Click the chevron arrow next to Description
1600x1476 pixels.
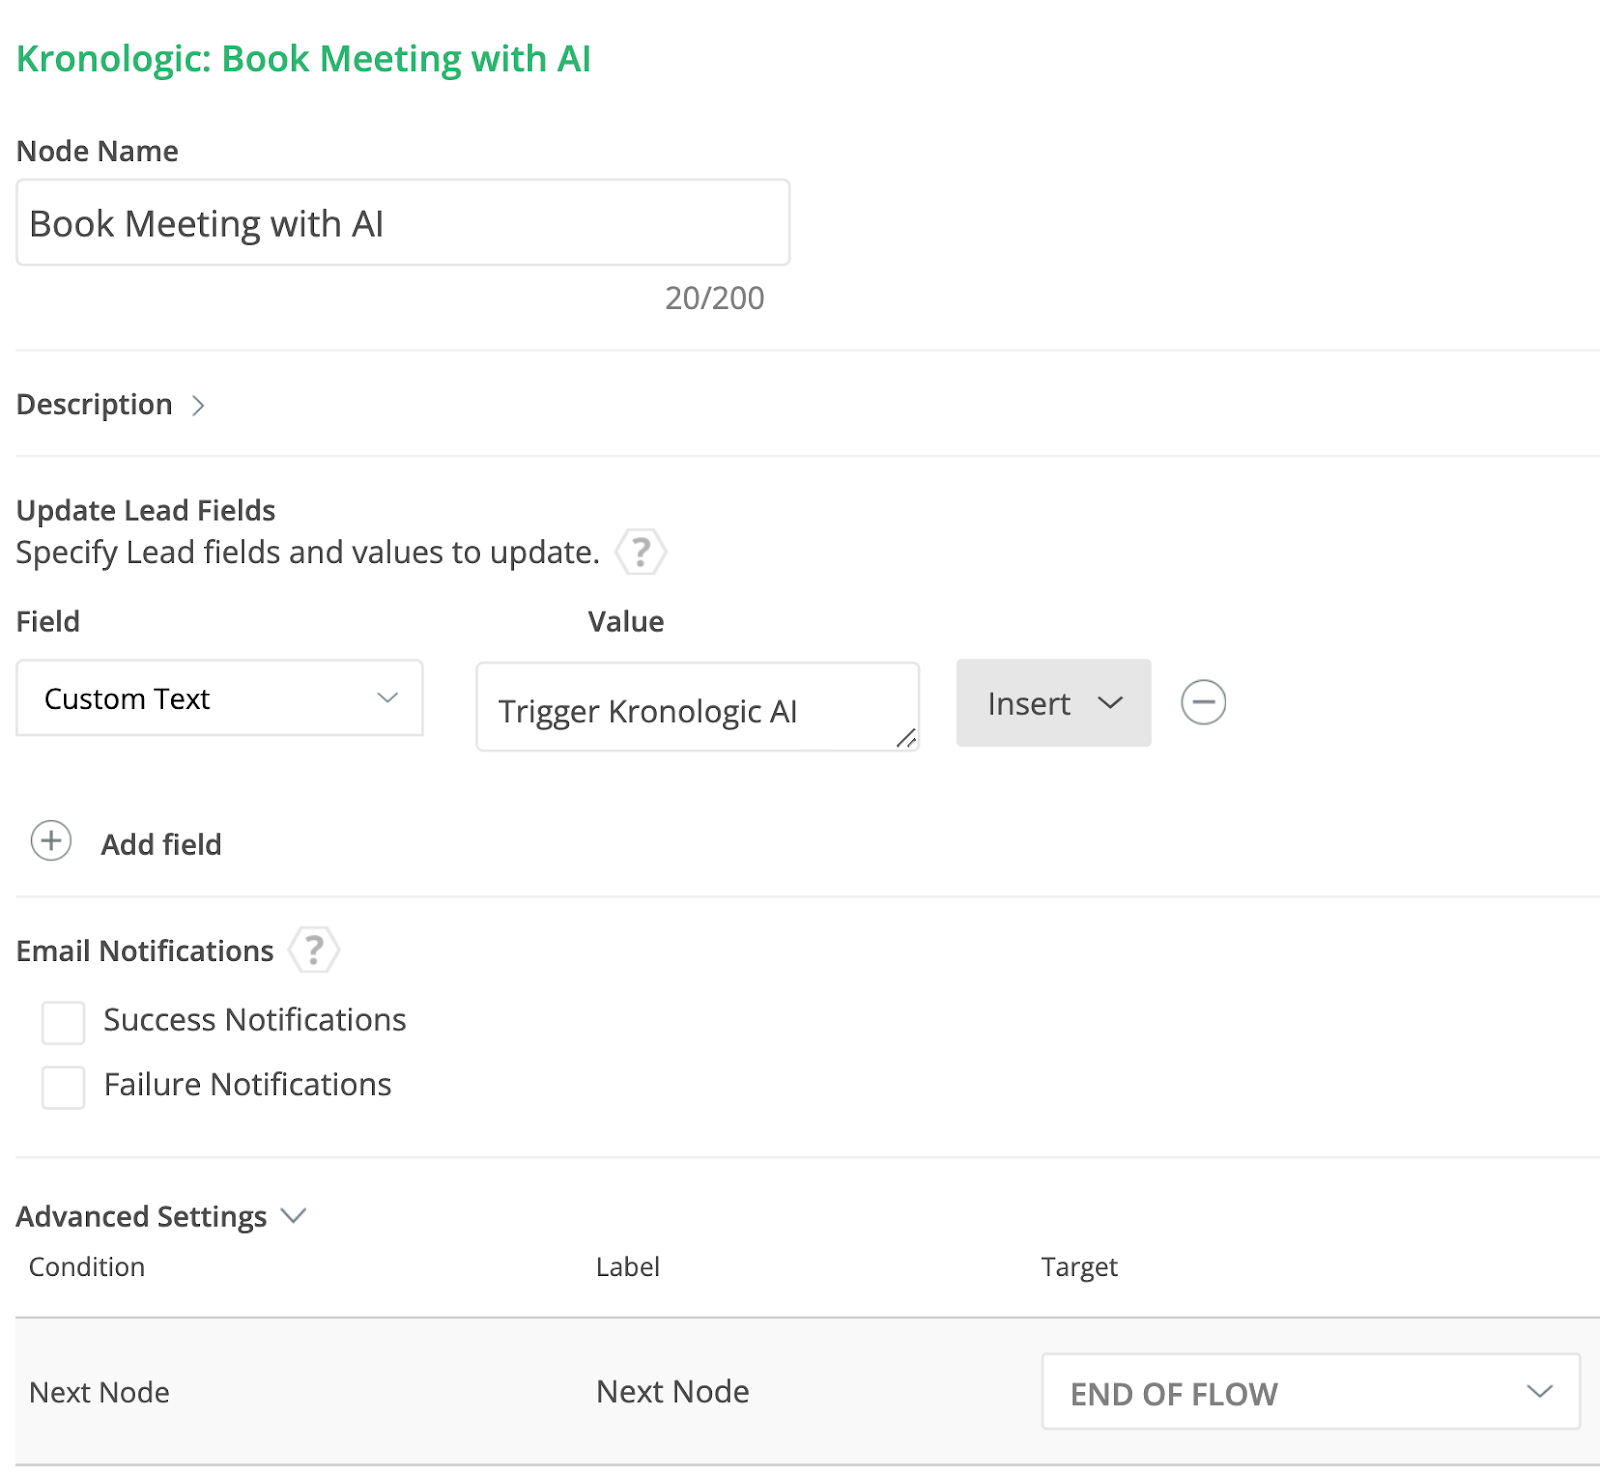coord(198,405)
